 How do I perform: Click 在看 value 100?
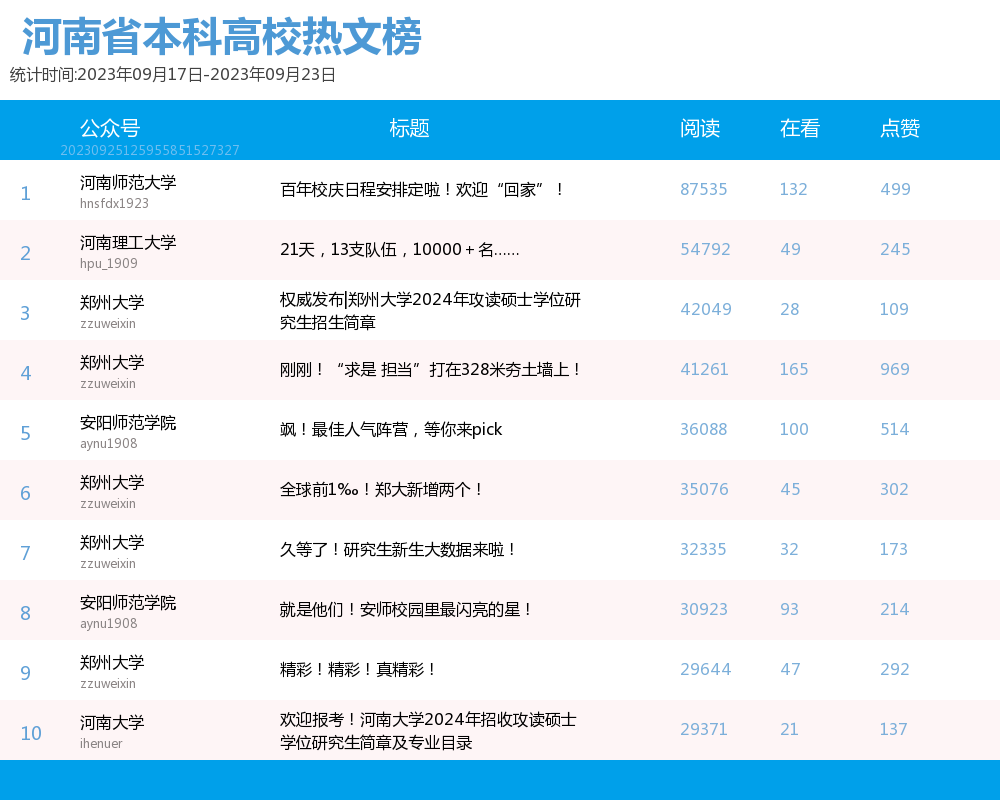coord(794,429)
